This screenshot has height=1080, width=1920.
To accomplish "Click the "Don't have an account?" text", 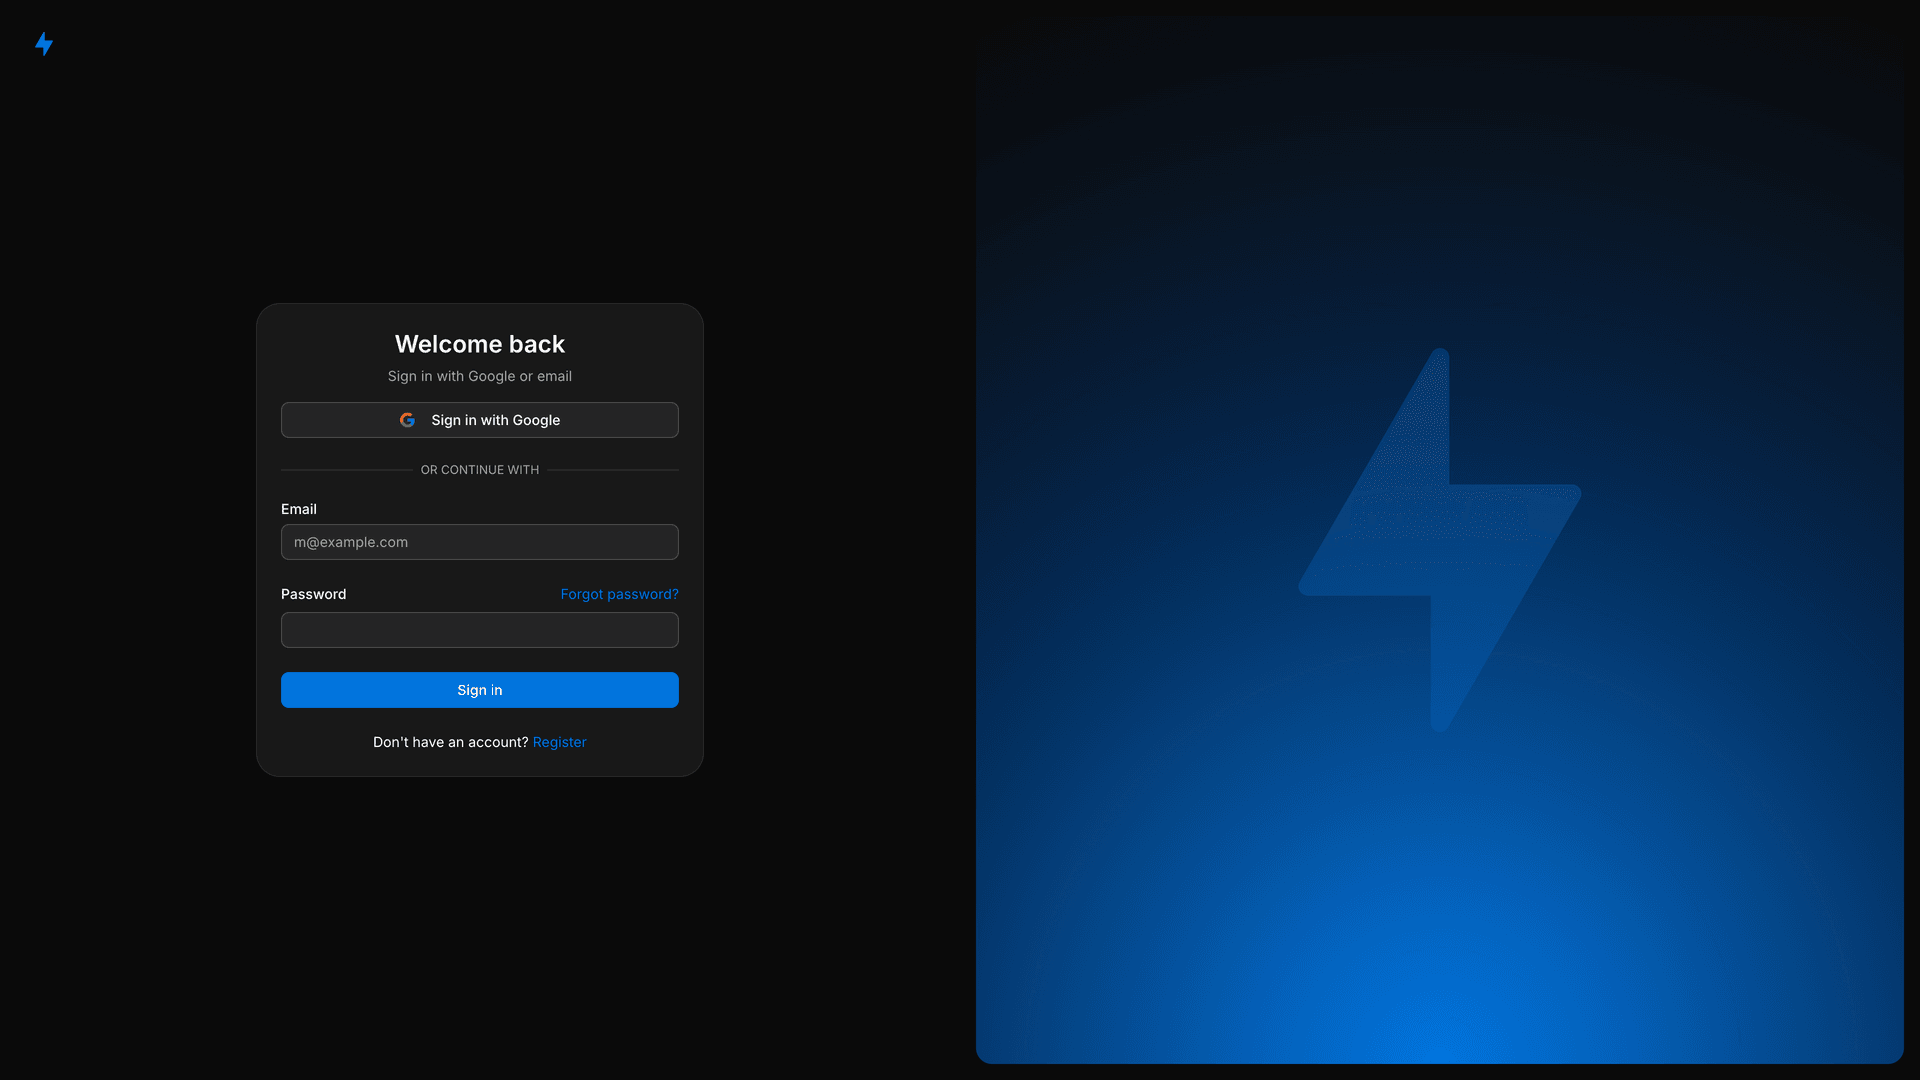I will [x=450, y=742].
